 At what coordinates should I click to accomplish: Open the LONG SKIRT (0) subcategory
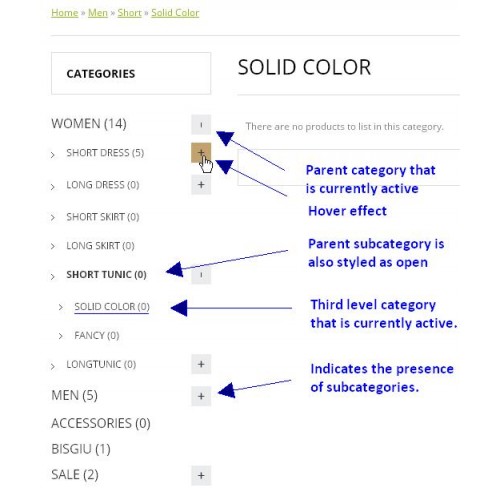pyautogui.click(x=100, y=246)
